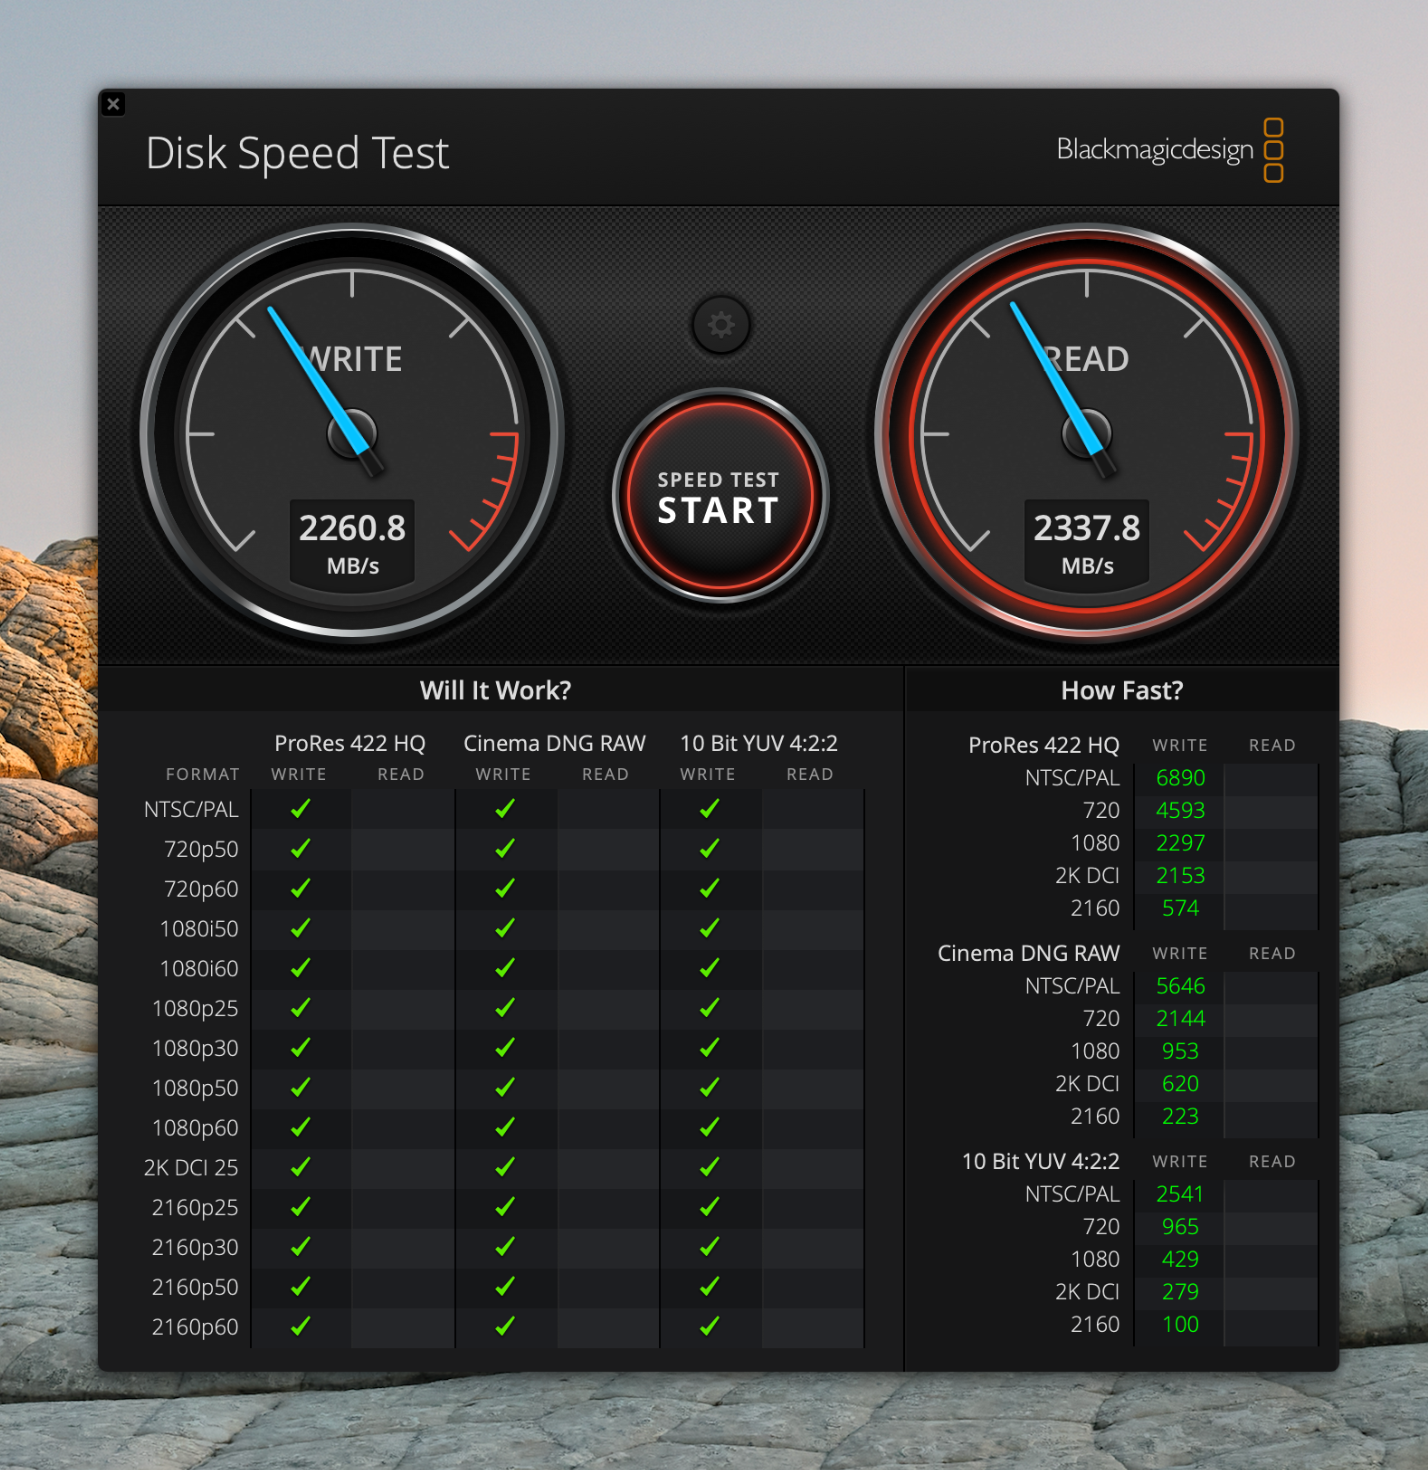Screen dimensions: 1428x1470
Task: Click the 2260.8 MB/s write speed readout
Action: coord(353,541)
